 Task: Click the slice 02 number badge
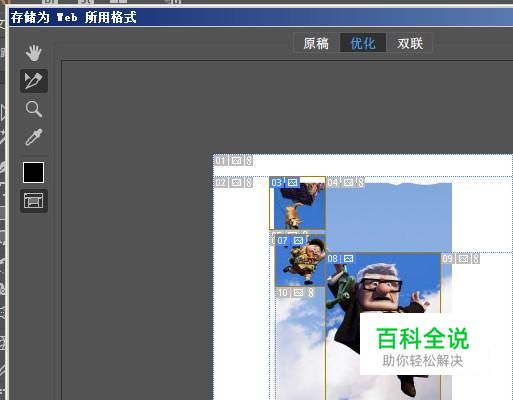[x=220, y=183]
